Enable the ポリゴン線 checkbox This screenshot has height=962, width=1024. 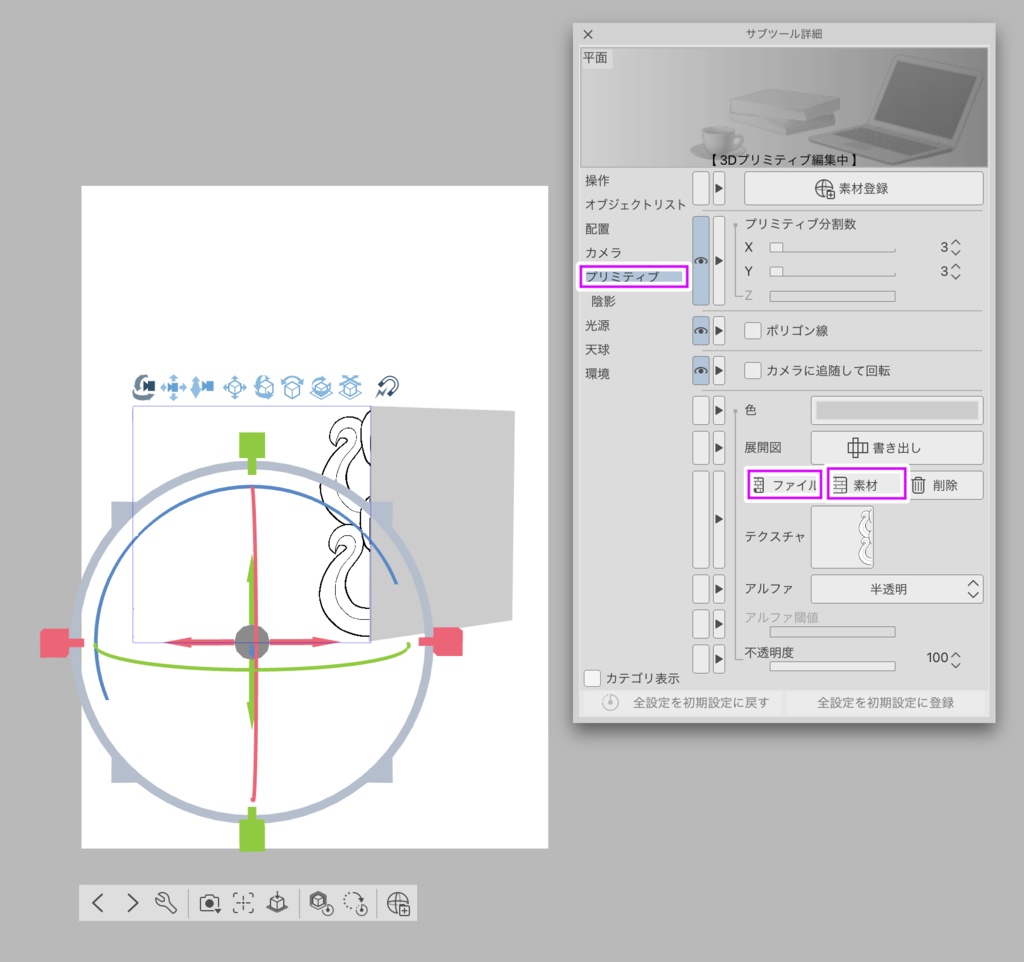[x=751, y=330]
